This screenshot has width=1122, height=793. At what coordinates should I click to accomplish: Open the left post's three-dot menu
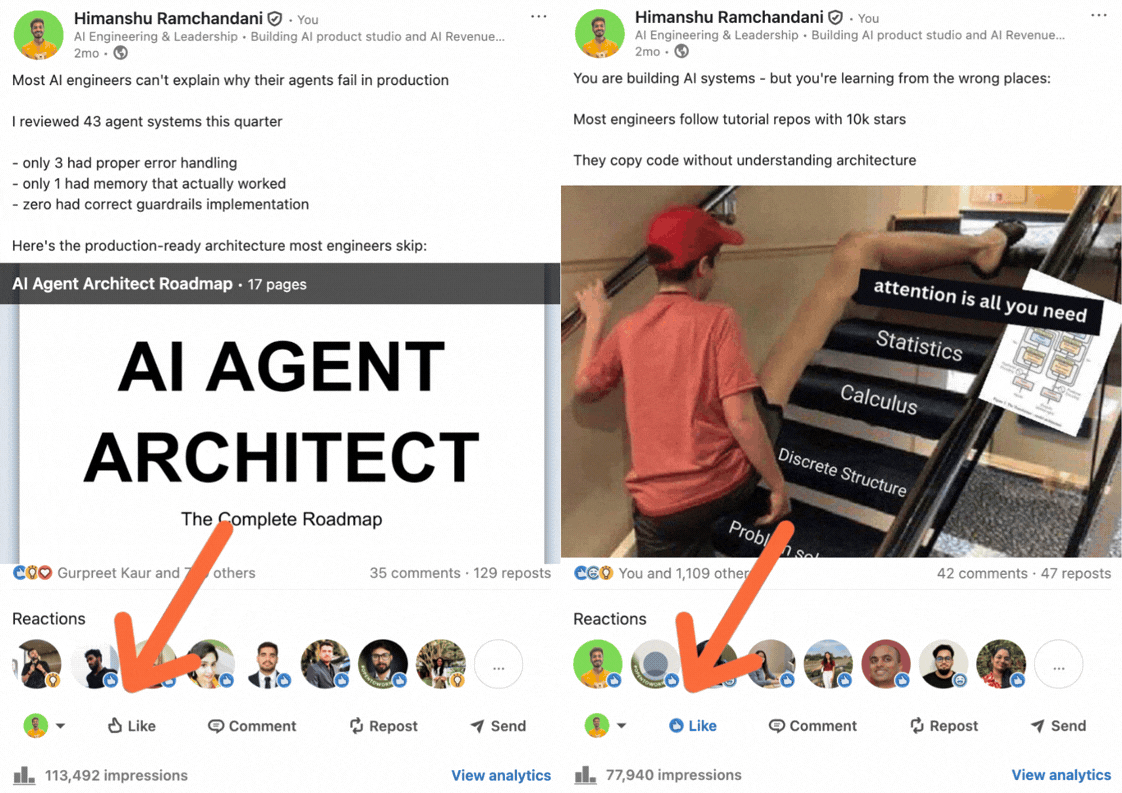point(538,16)
